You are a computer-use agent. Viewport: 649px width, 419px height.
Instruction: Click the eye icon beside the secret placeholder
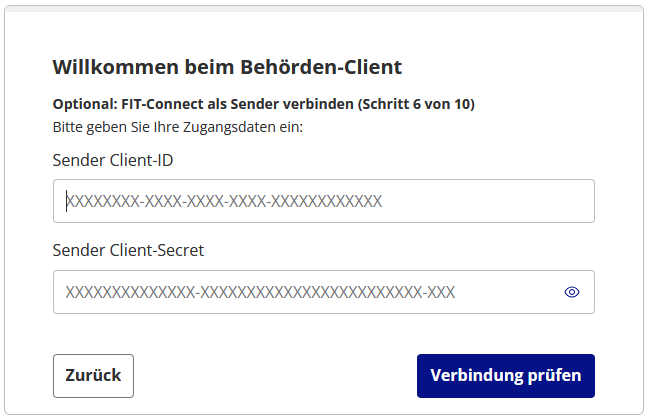click(x=572, y=292)
